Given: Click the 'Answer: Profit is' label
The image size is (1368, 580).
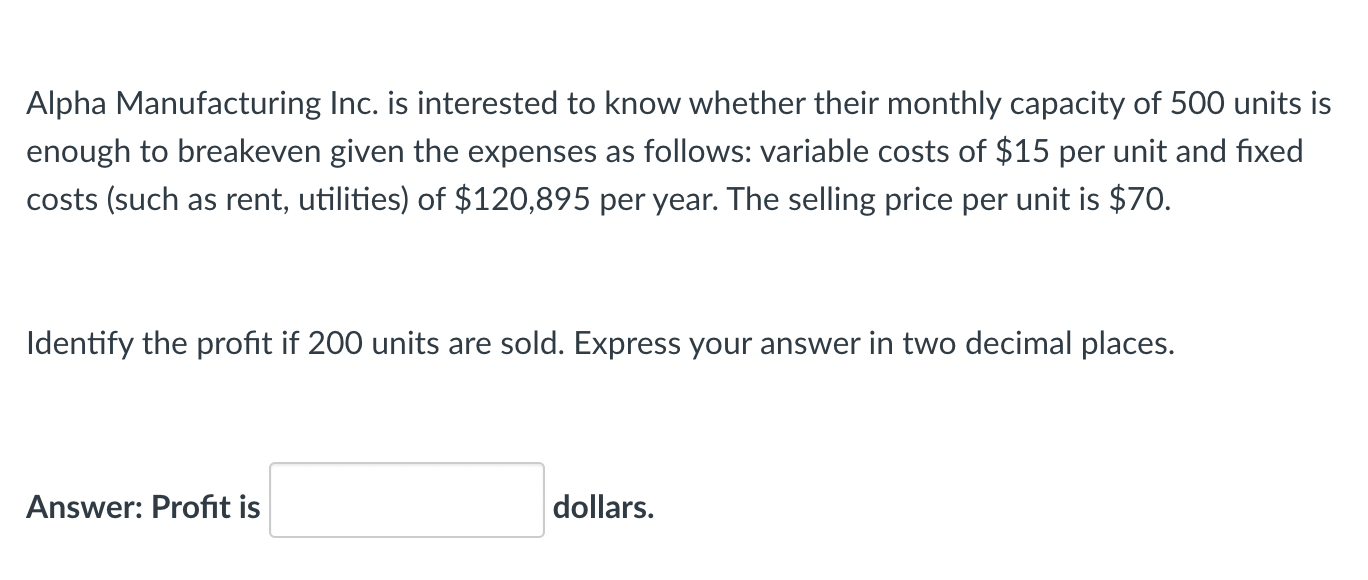Looking at the screenshot, I should 143,508.
